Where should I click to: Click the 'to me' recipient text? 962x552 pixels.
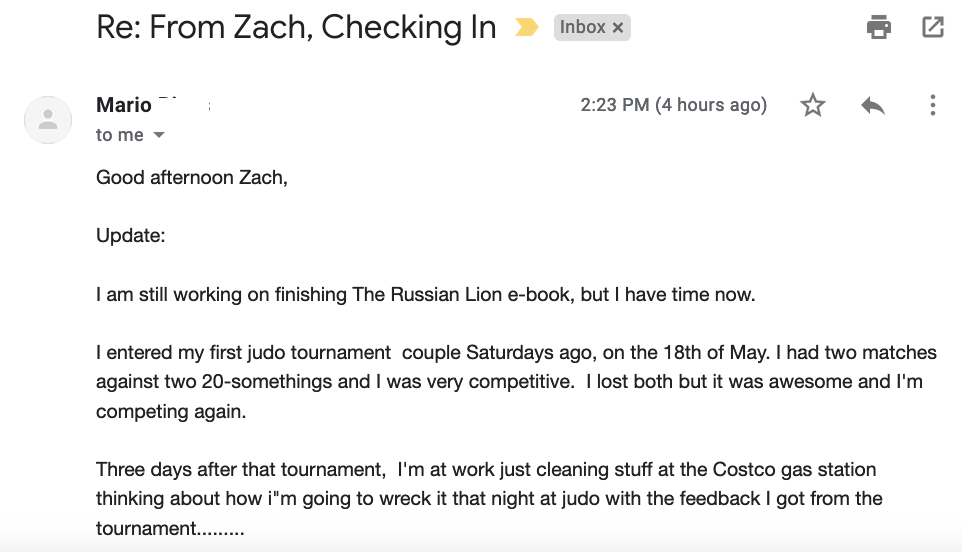pyautogui.click(x=120, y=135)
